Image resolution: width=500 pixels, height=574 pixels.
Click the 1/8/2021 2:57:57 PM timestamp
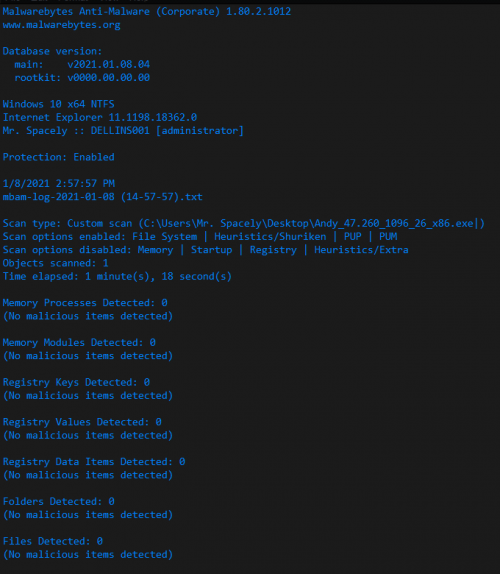coord(59,183)
